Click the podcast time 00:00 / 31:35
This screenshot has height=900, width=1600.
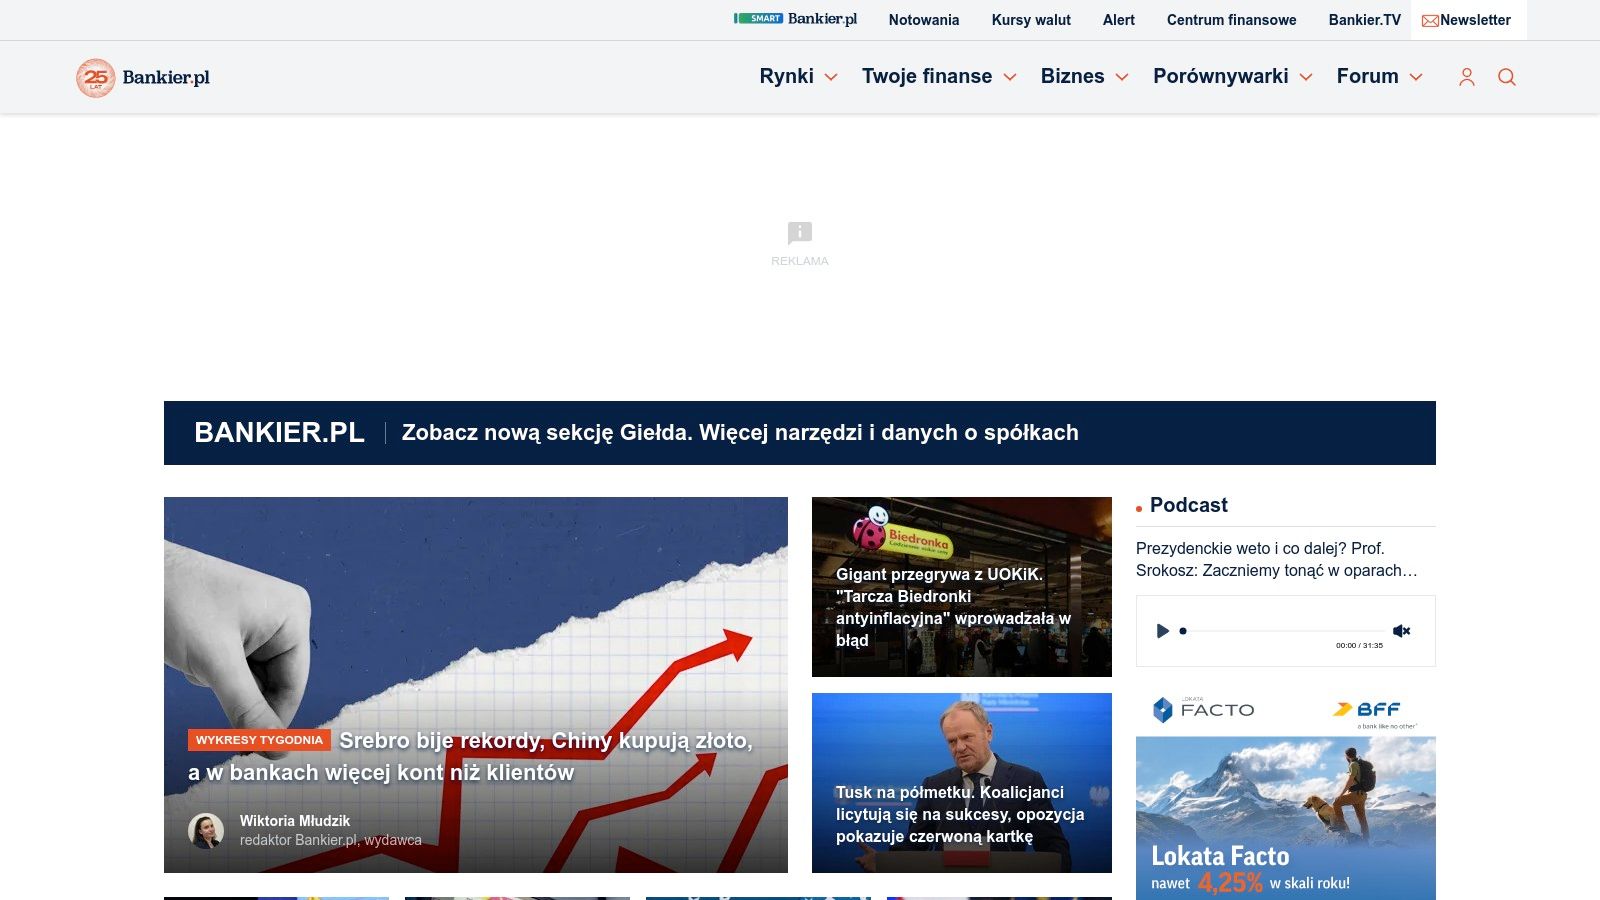(1359, 646)
